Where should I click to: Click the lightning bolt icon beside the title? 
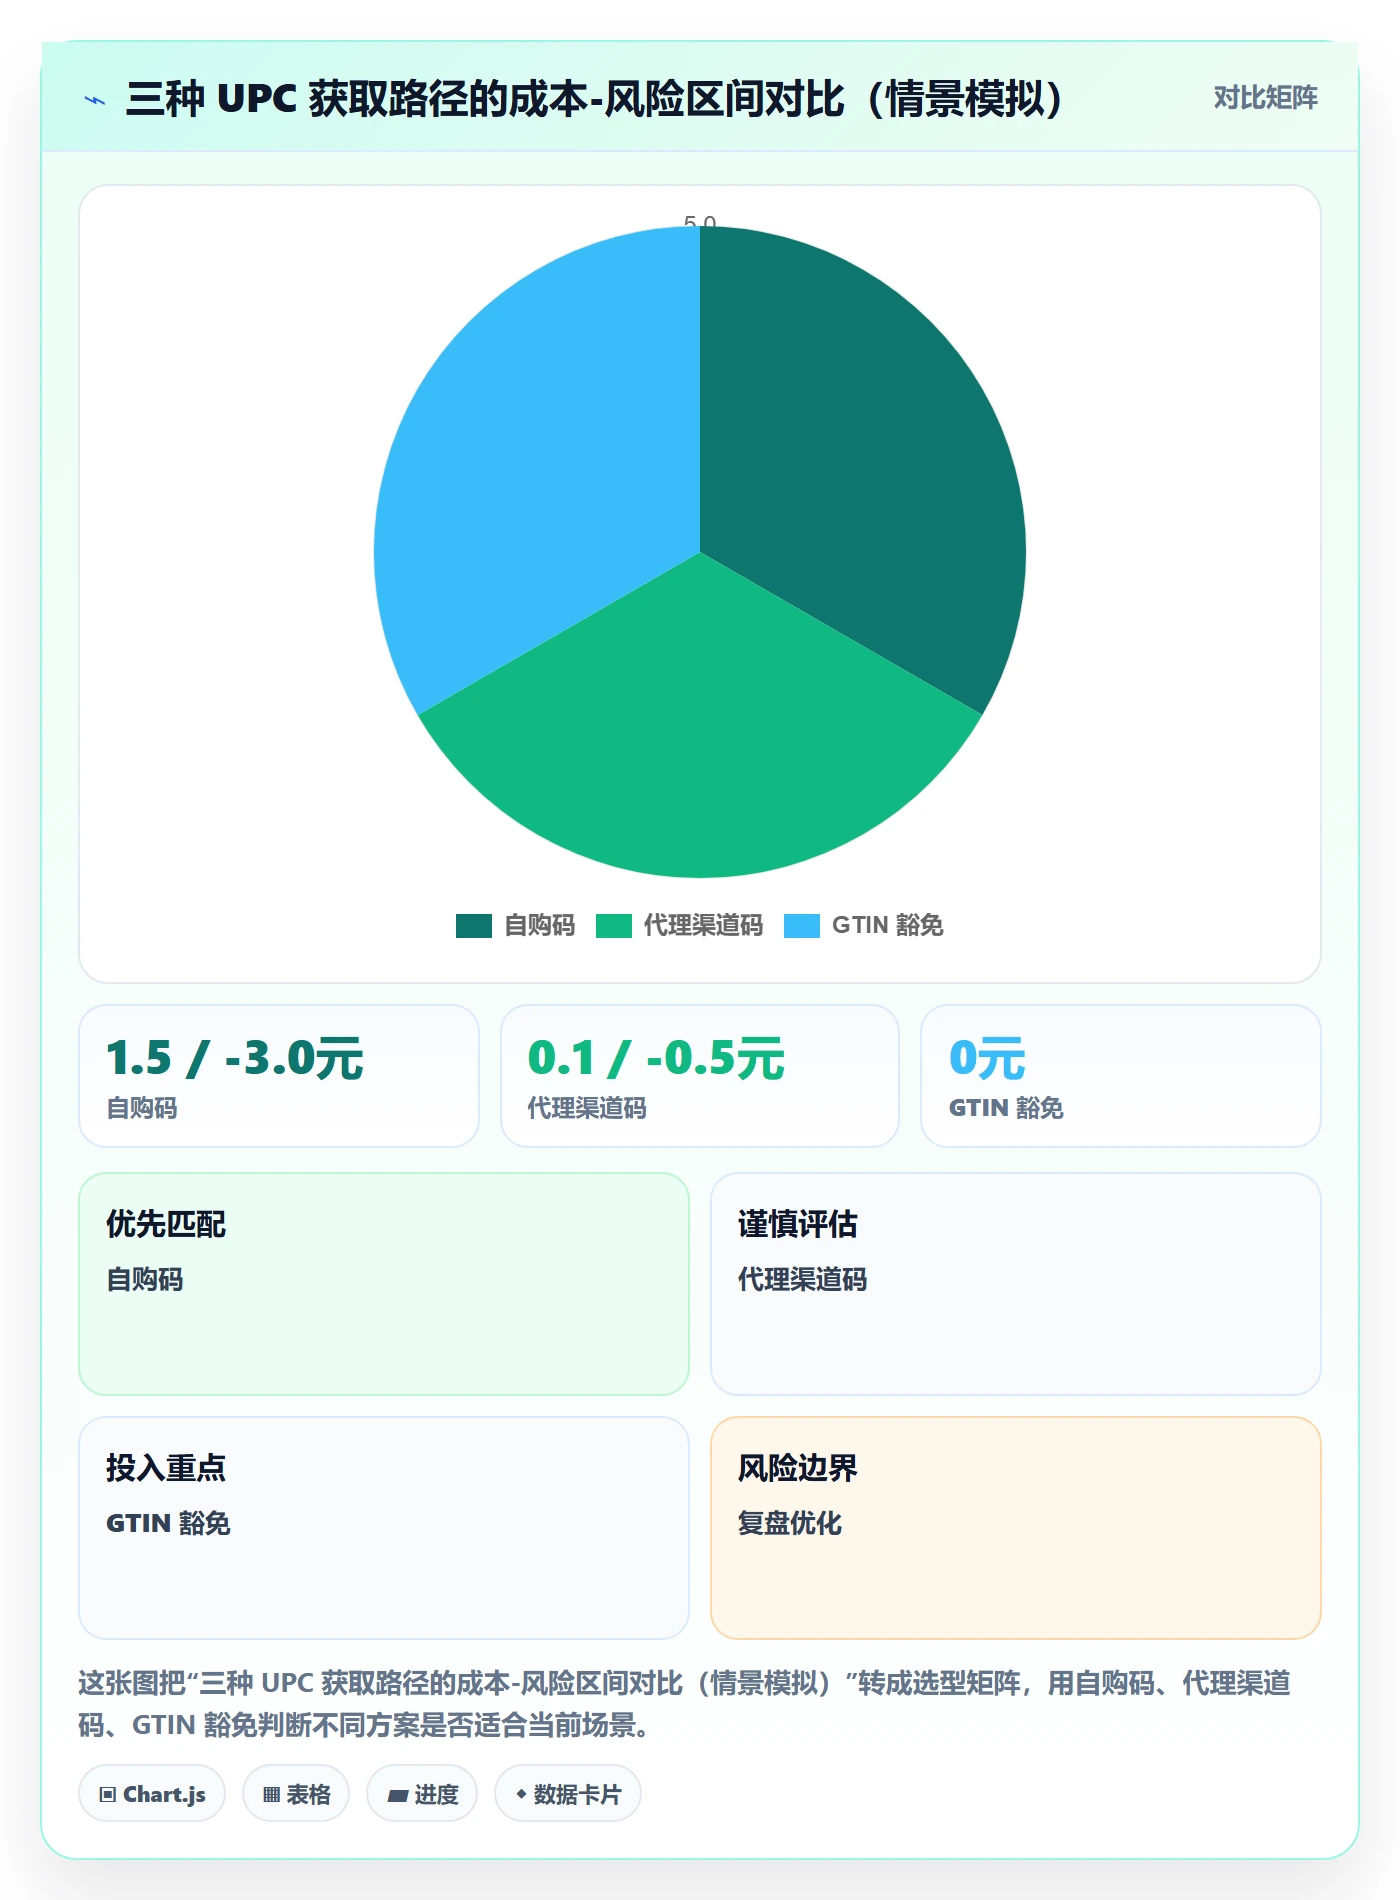[x=95, y=100]
